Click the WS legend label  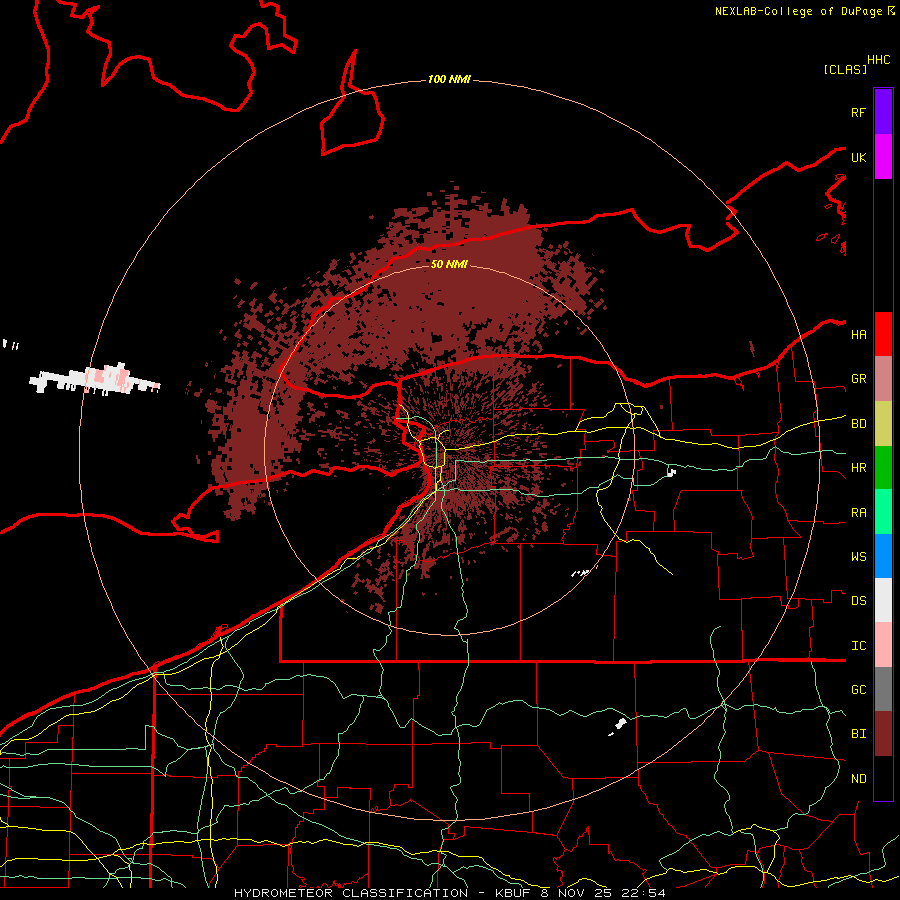(x=858, y=556)
